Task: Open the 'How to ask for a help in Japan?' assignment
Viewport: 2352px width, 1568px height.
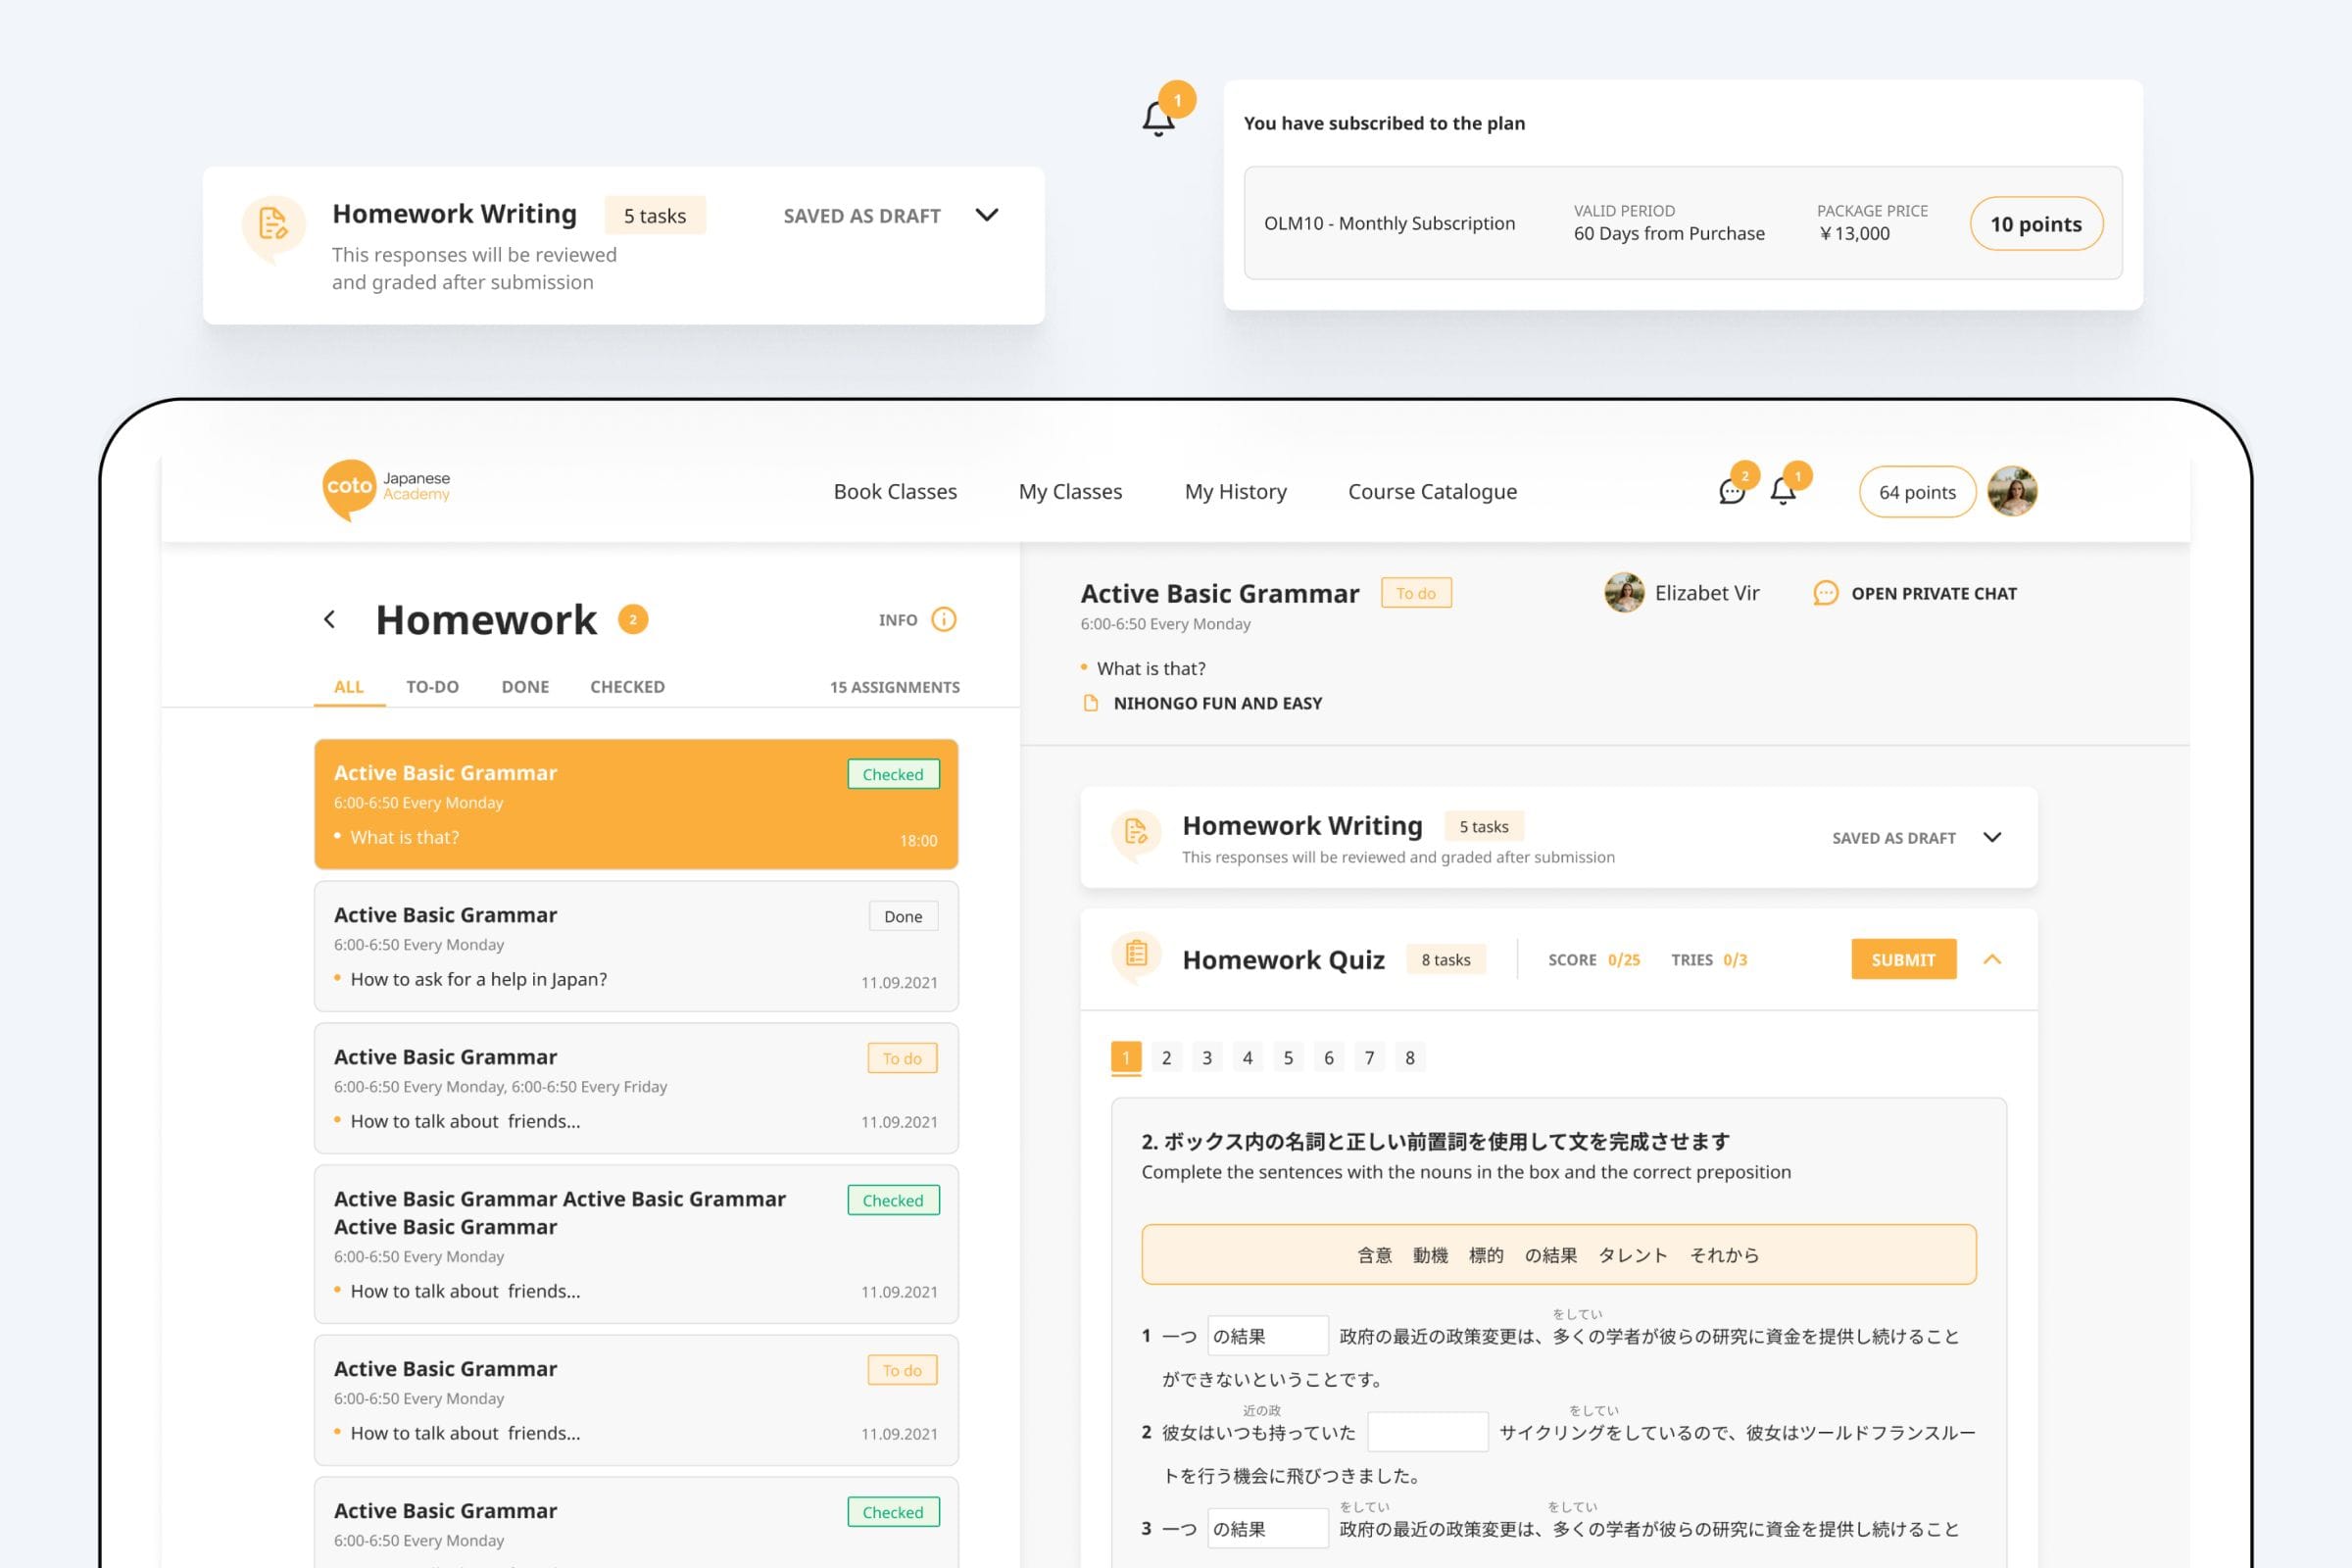Action: (x=636, y=946)
